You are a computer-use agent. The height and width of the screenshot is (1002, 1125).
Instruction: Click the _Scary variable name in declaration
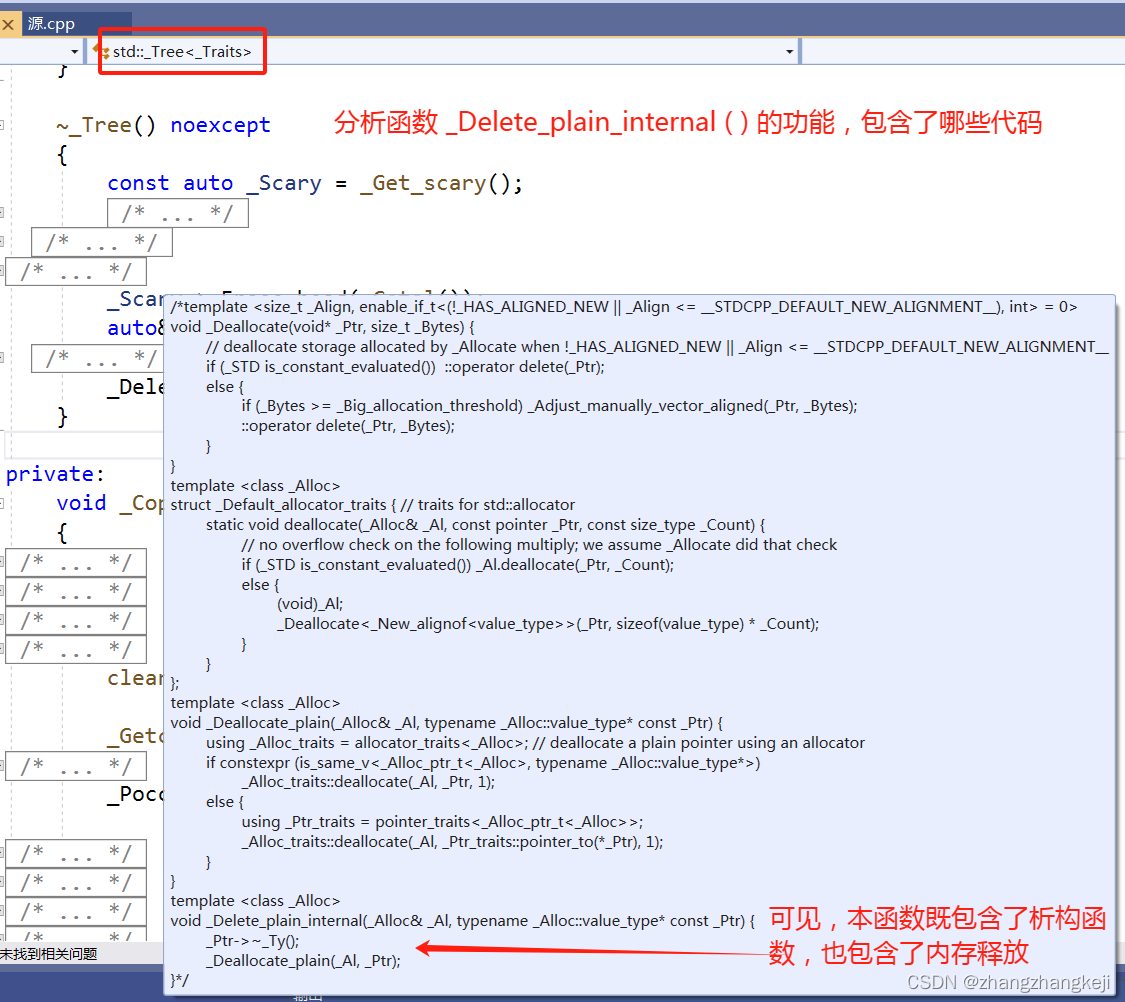[283, 183]
